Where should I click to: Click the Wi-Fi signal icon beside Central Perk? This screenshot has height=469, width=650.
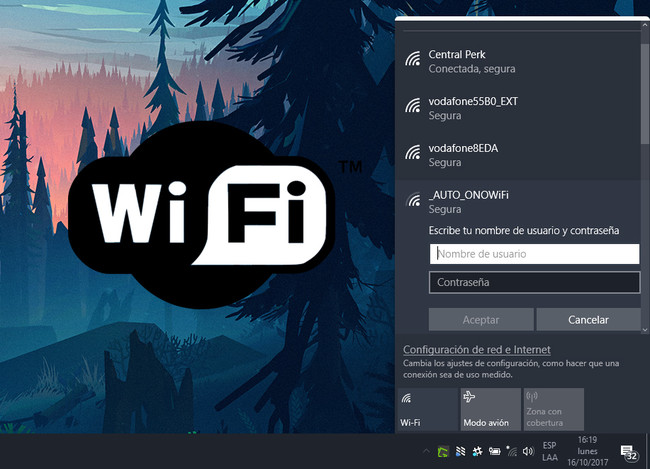(413, 59)
